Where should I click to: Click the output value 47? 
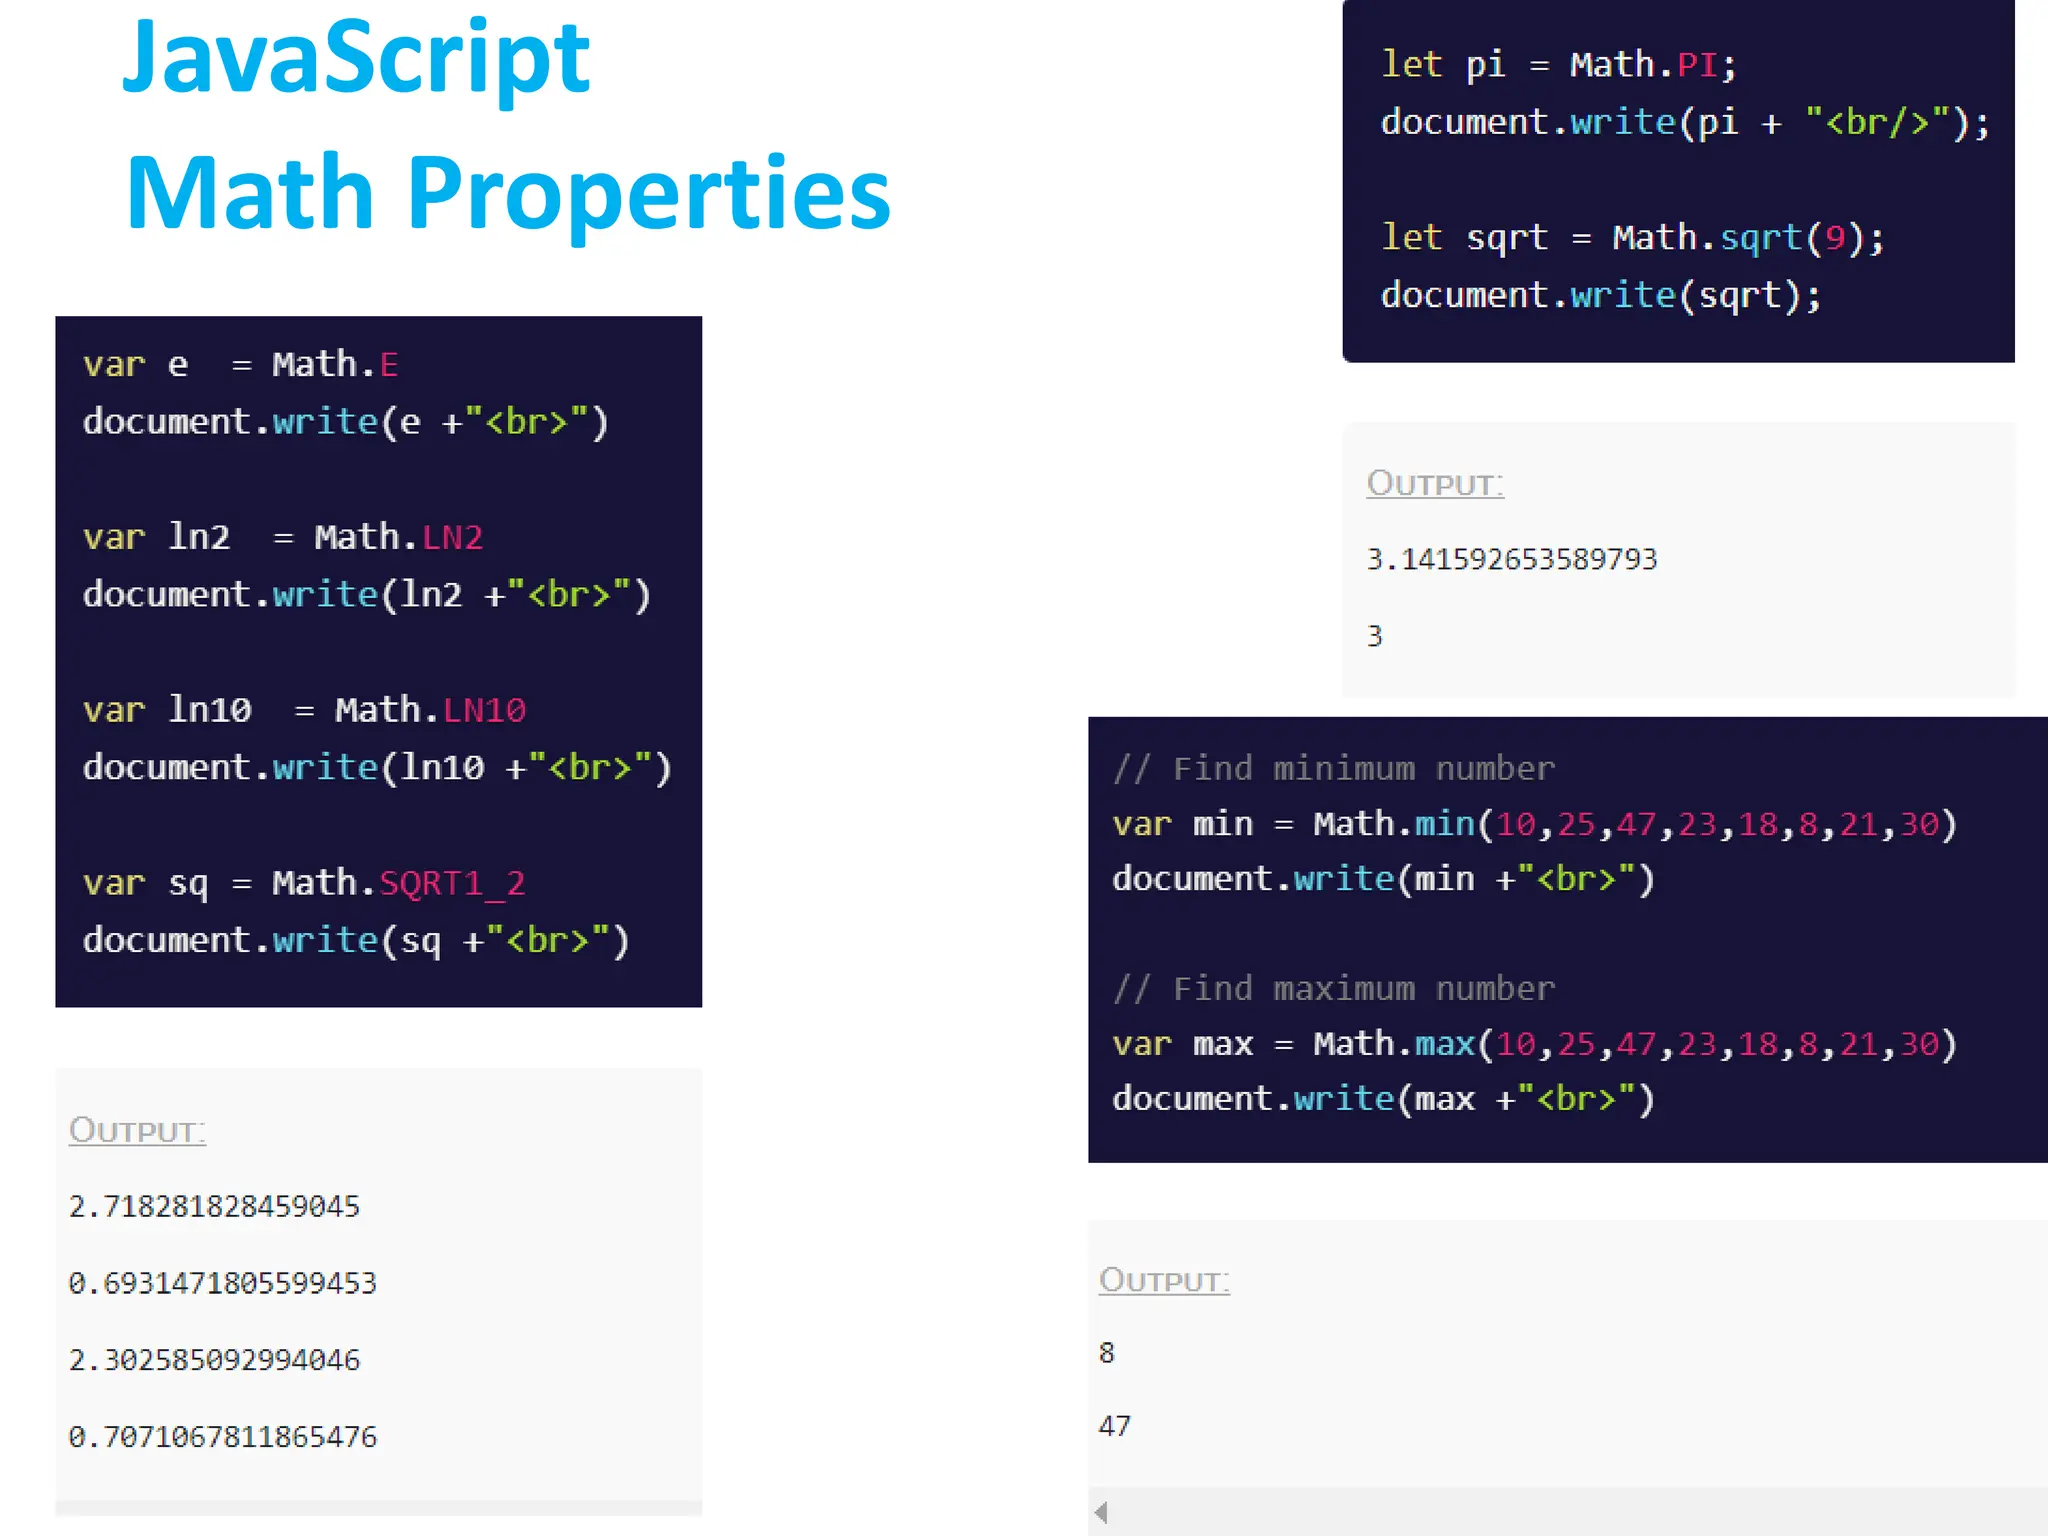1115,1426
